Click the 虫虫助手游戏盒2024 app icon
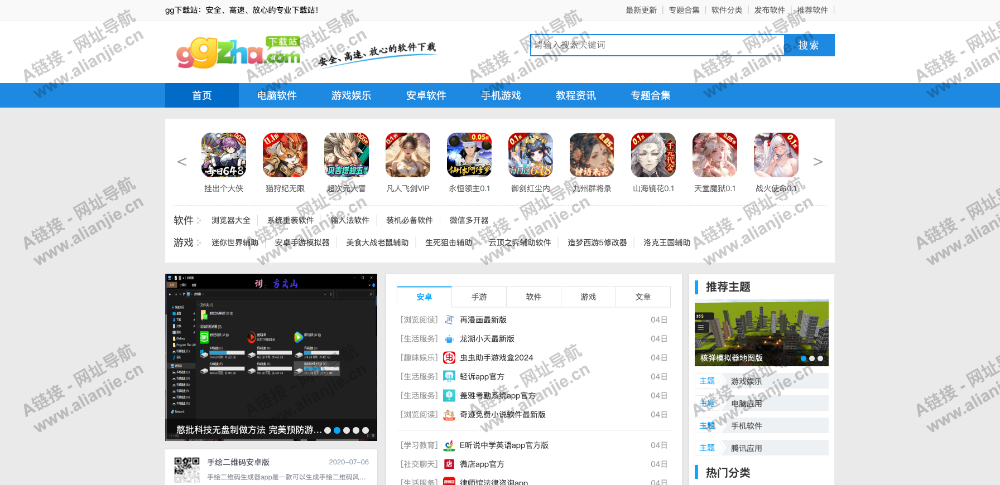 (x=450, y=357)
